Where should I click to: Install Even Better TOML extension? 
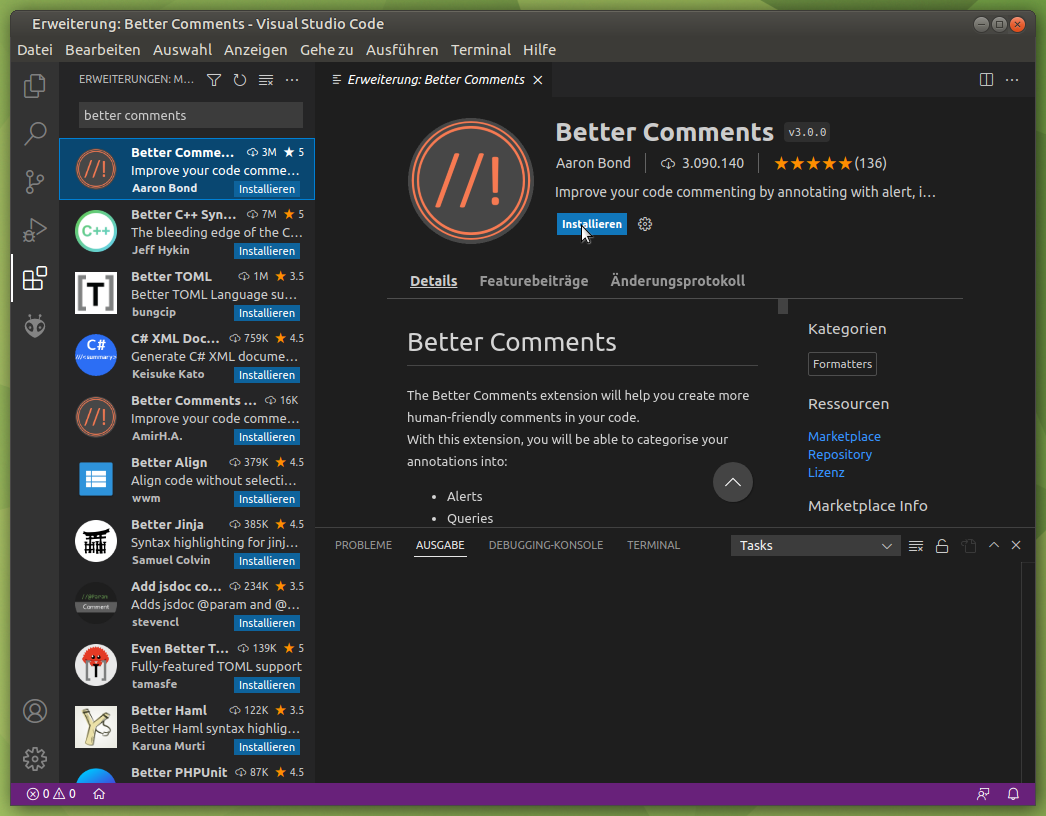click(x=267, y=685)
